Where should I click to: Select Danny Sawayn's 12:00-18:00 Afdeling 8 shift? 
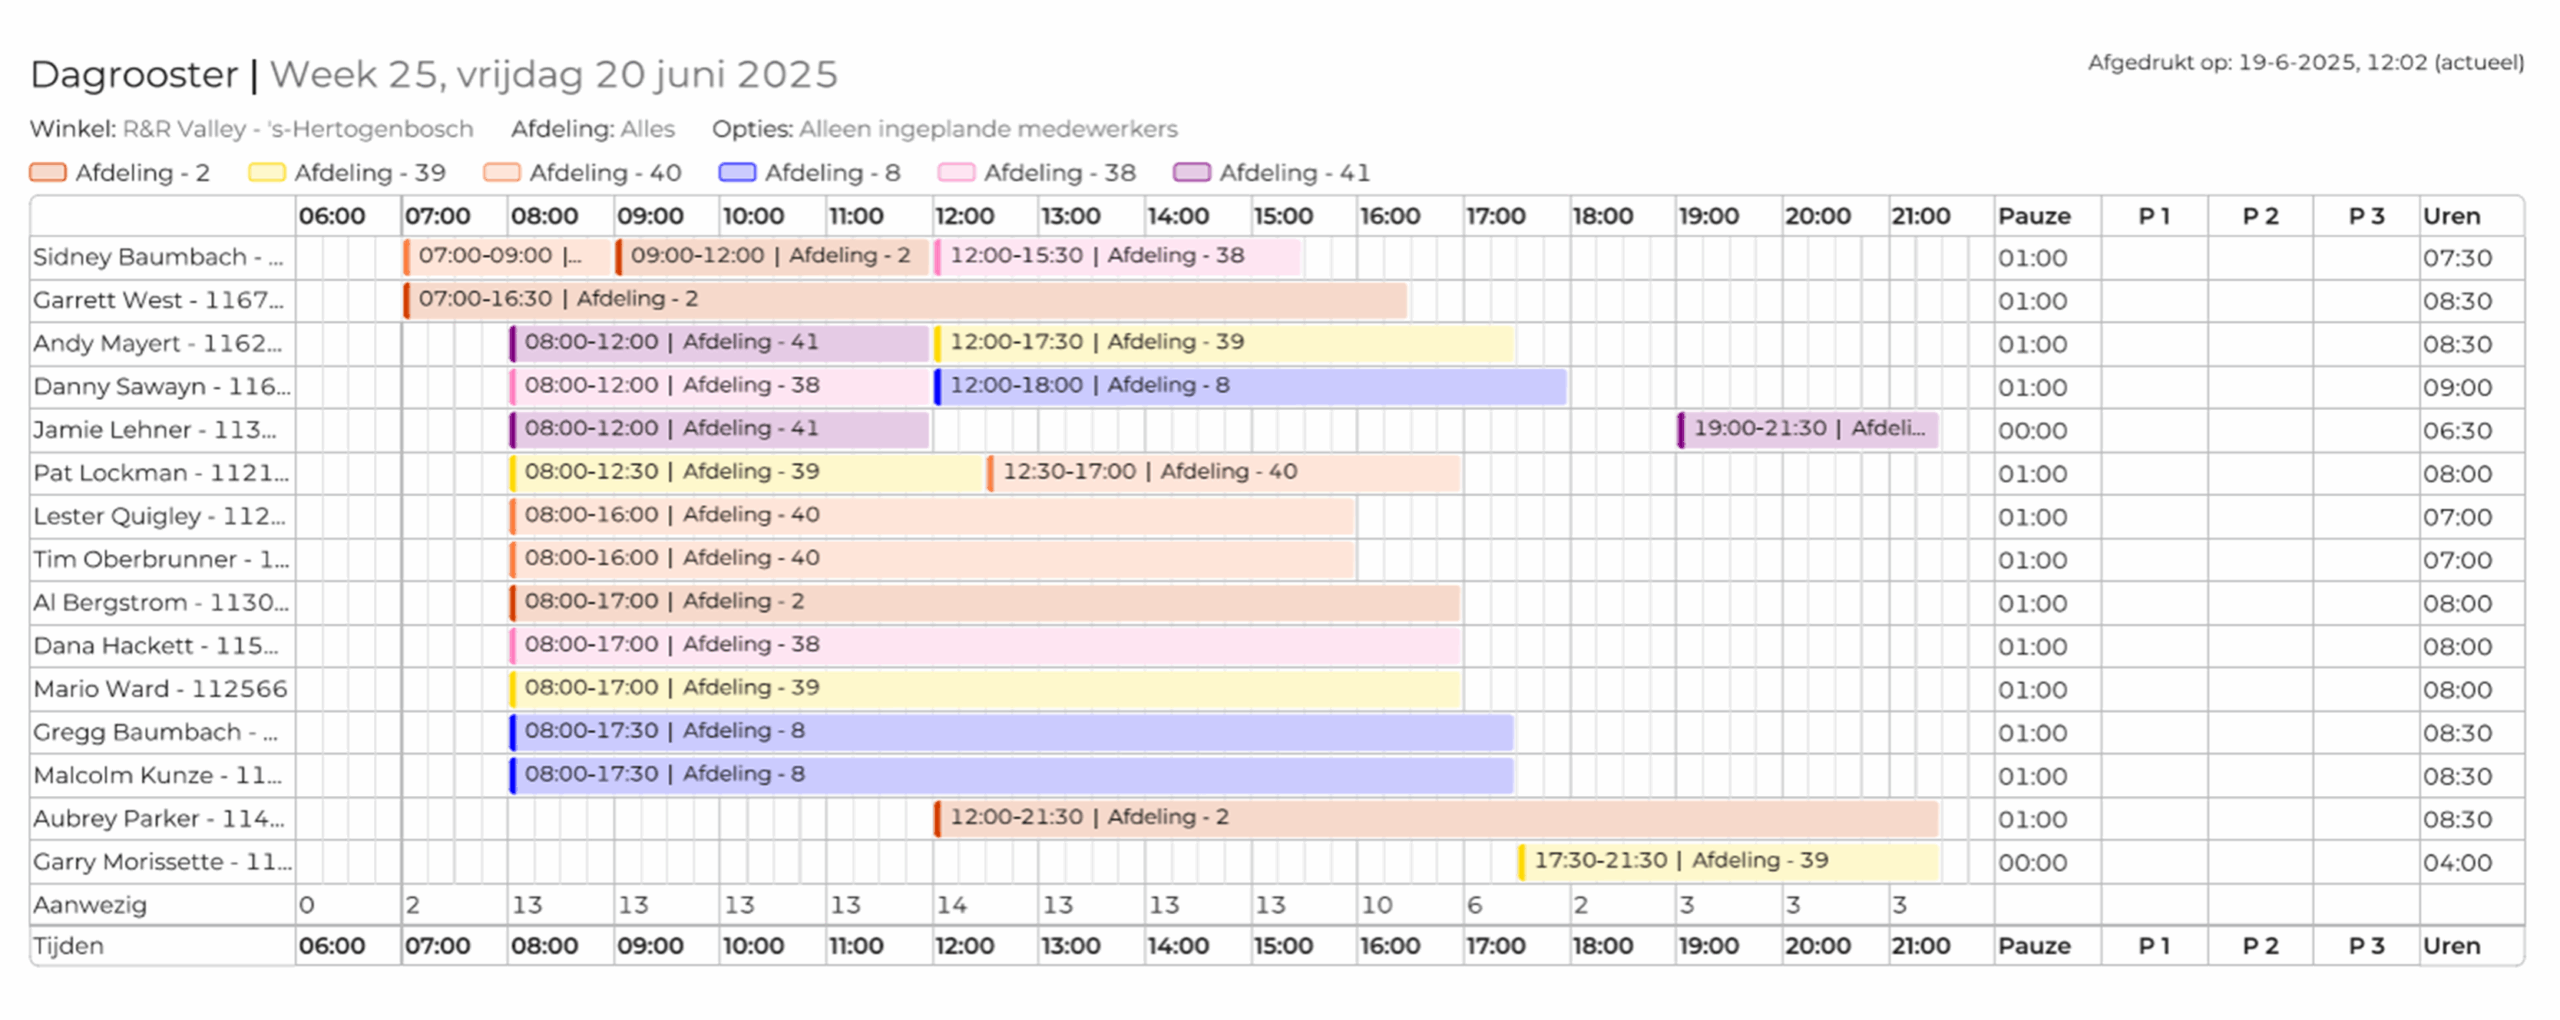(1250, 386)
